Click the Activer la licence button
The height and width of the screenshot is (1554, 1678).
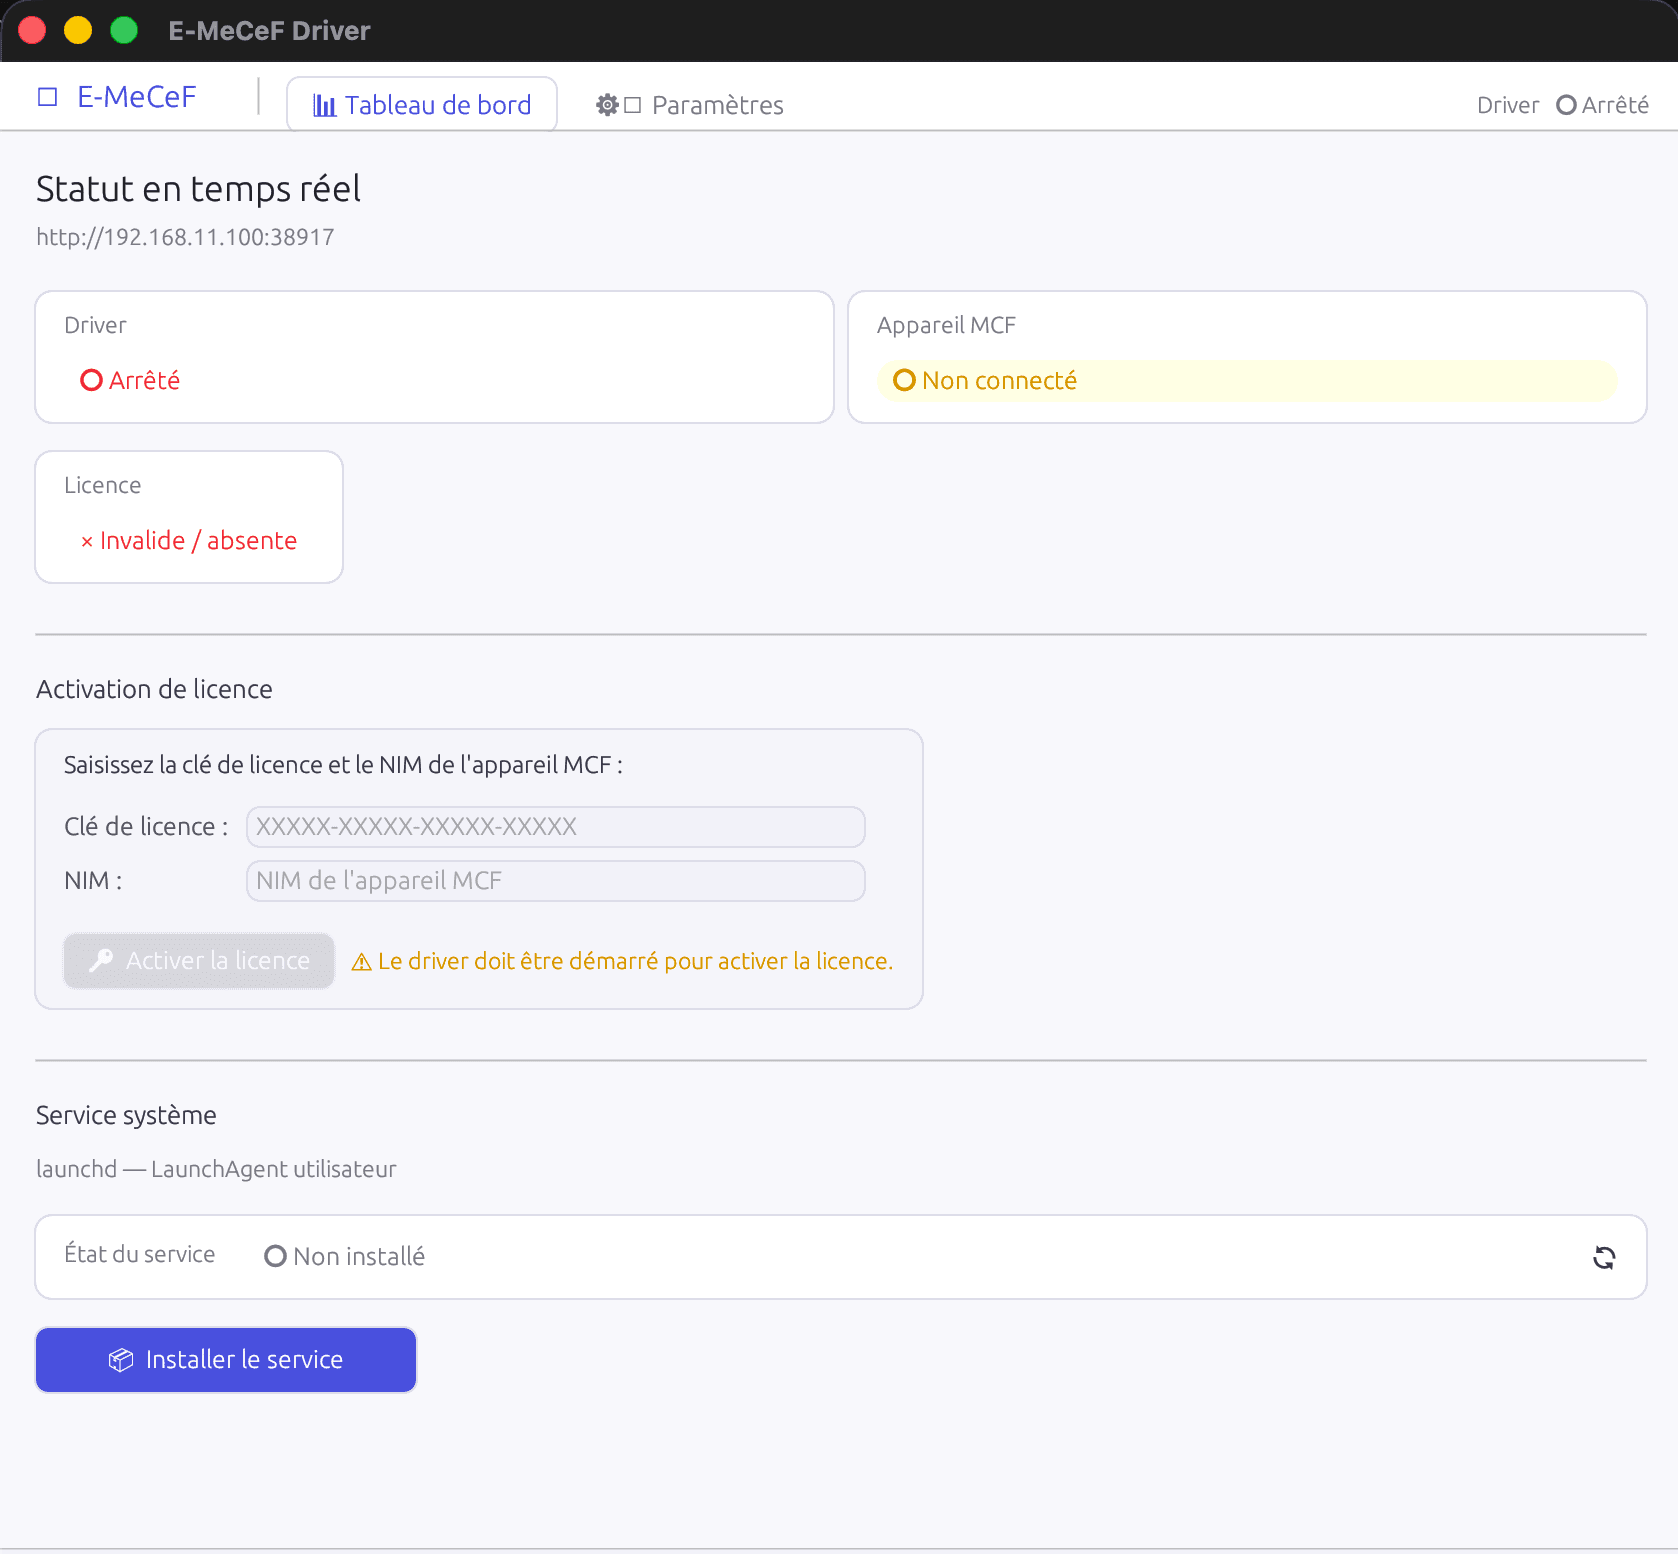199,961
